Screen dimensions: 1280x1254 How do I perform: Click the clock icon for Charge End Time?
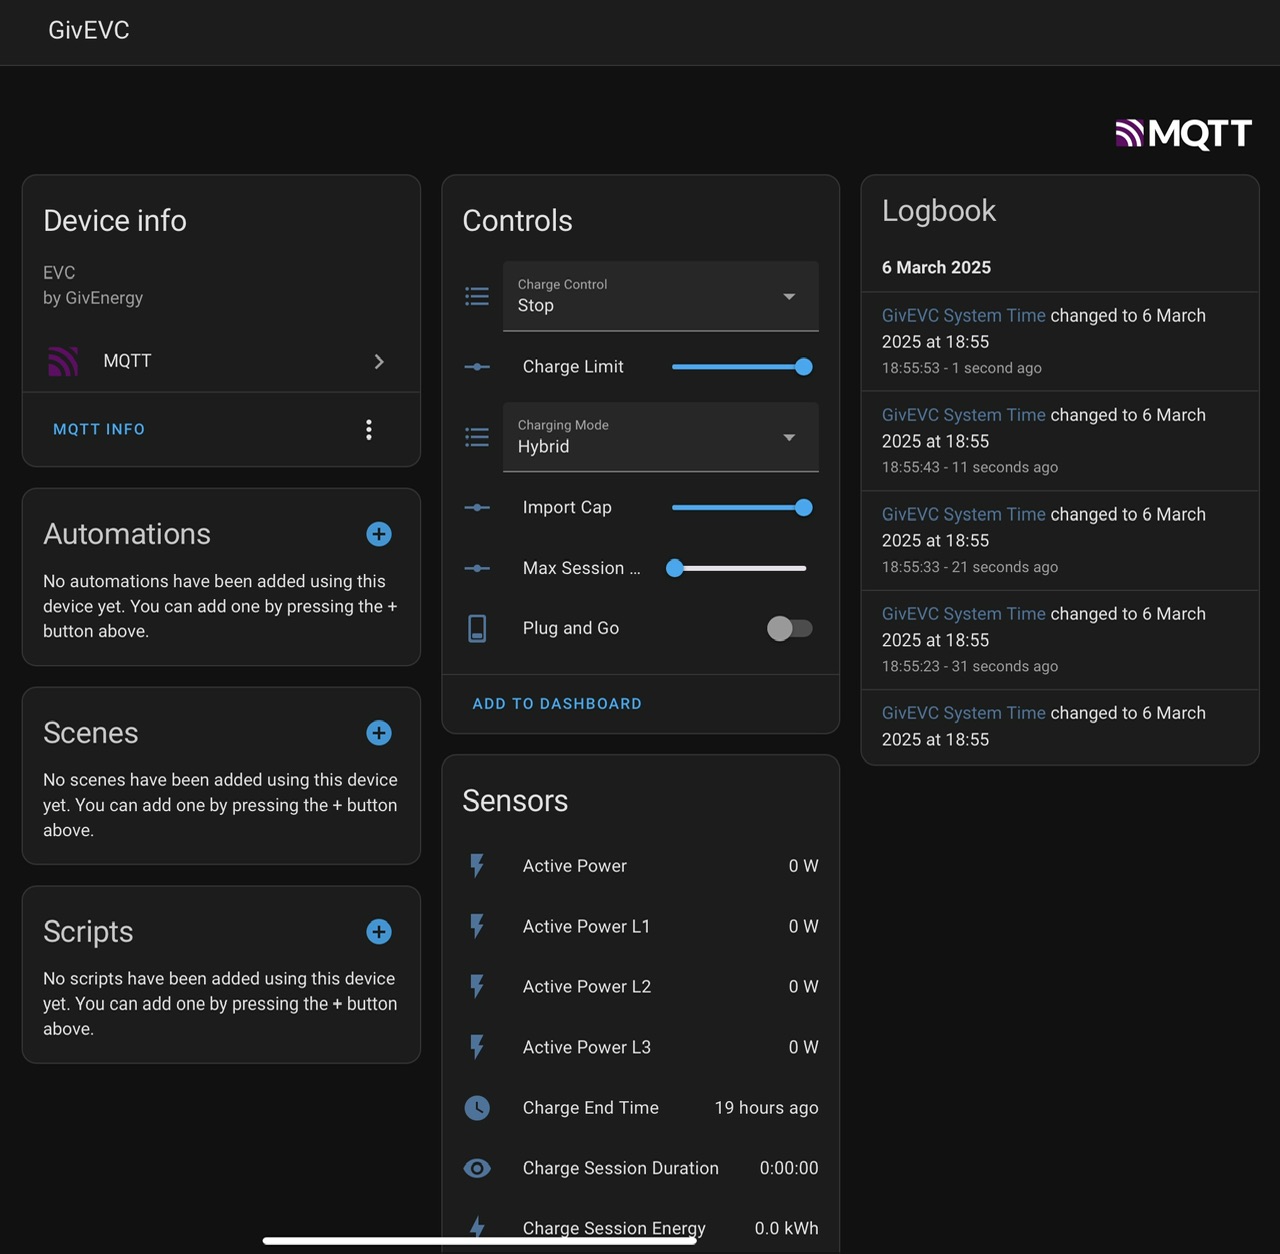click(x=477, y=1108)
